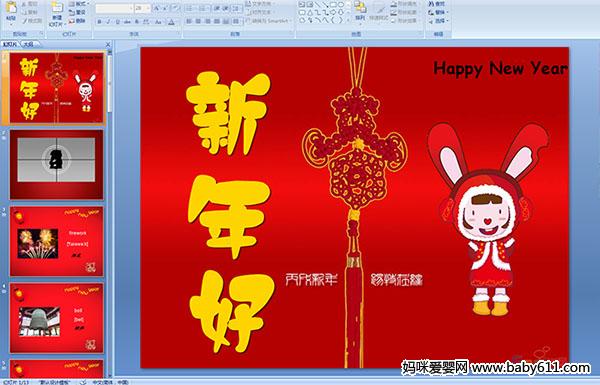Click the Arrange shapes icon

pyautogui.click(x=360, y=11)
